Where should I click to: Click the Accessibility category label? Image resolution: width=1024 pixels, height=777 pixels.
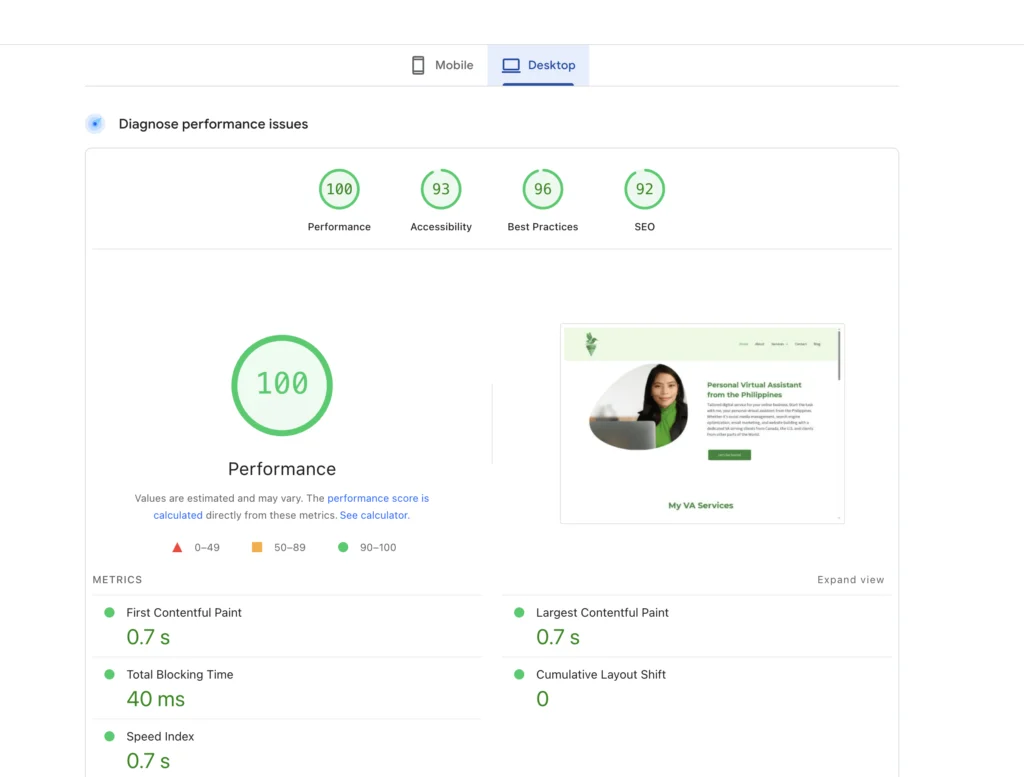pyautogui.click(x=441, y=227)
